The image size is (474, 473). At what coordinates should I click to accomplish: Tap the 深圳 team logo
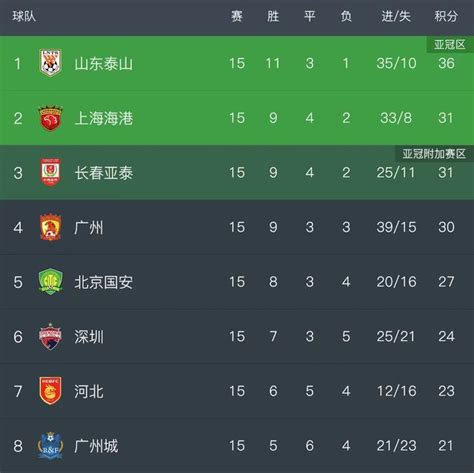[x=50, y=336]
